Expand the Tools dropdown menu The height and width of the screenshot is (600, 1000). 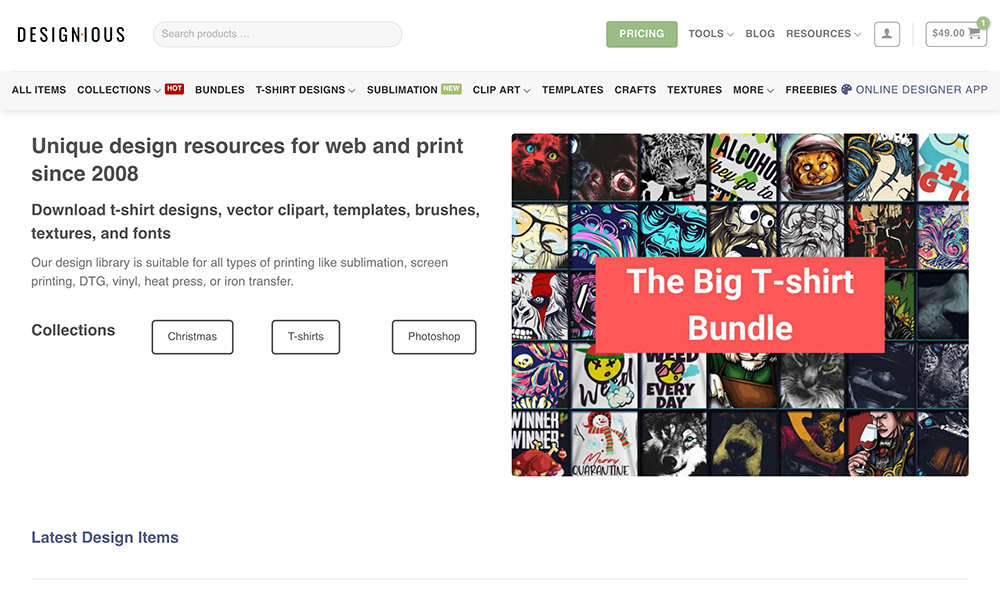click(710, 34)
